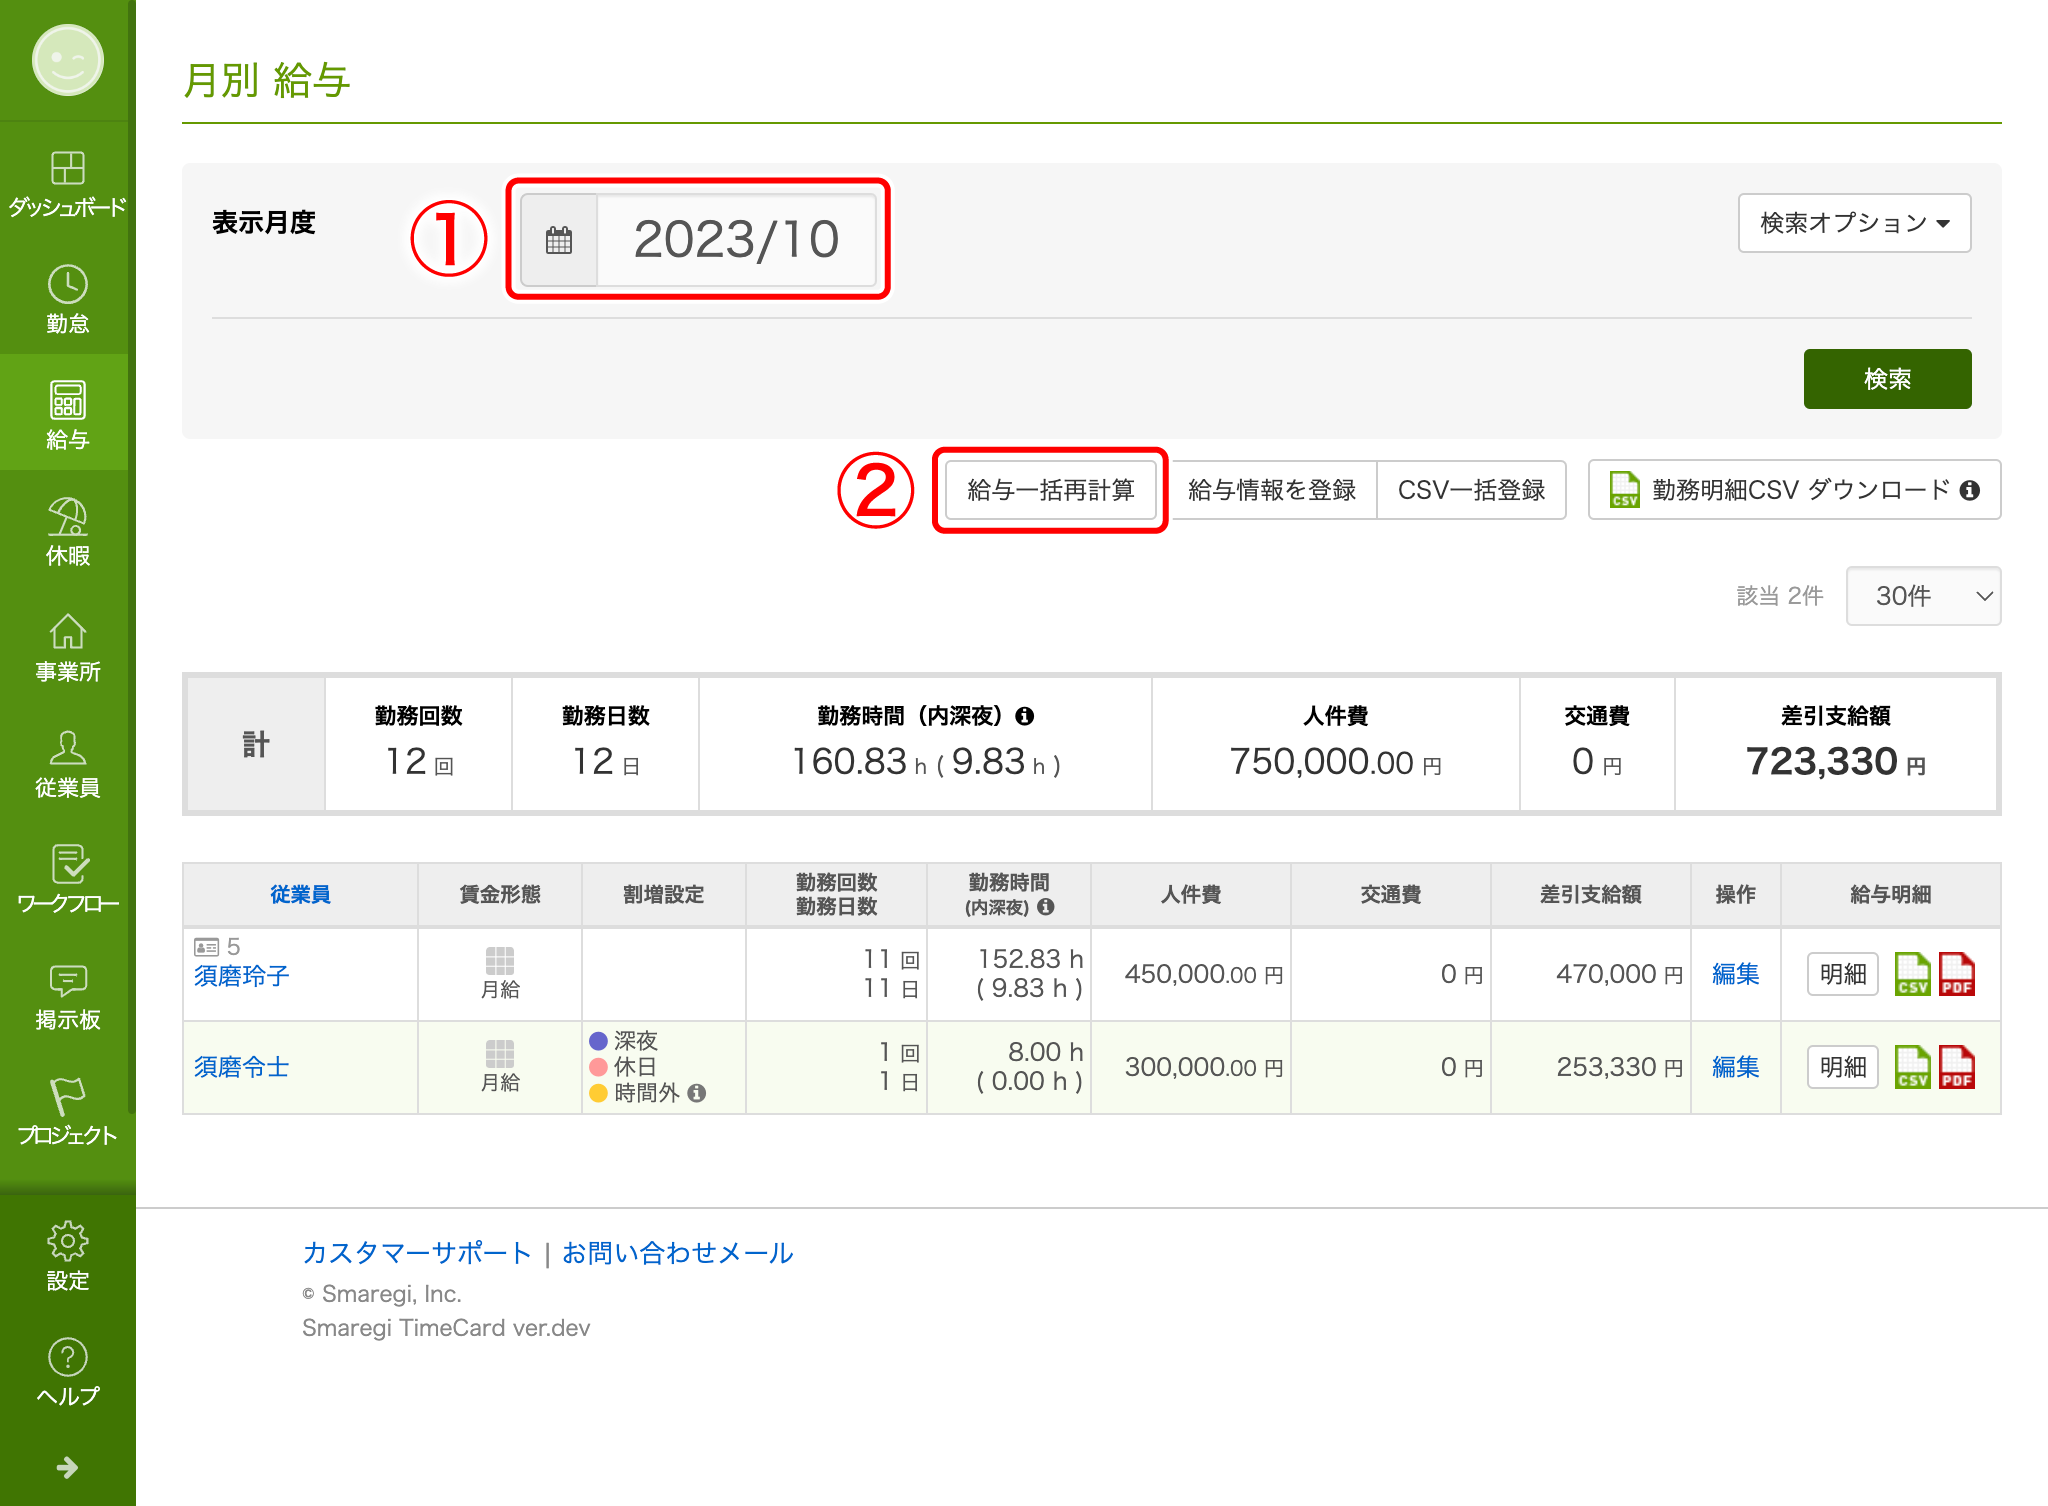Open 設定 settings in sidebar
Screen dimensions: 2048x1506
67,1256
